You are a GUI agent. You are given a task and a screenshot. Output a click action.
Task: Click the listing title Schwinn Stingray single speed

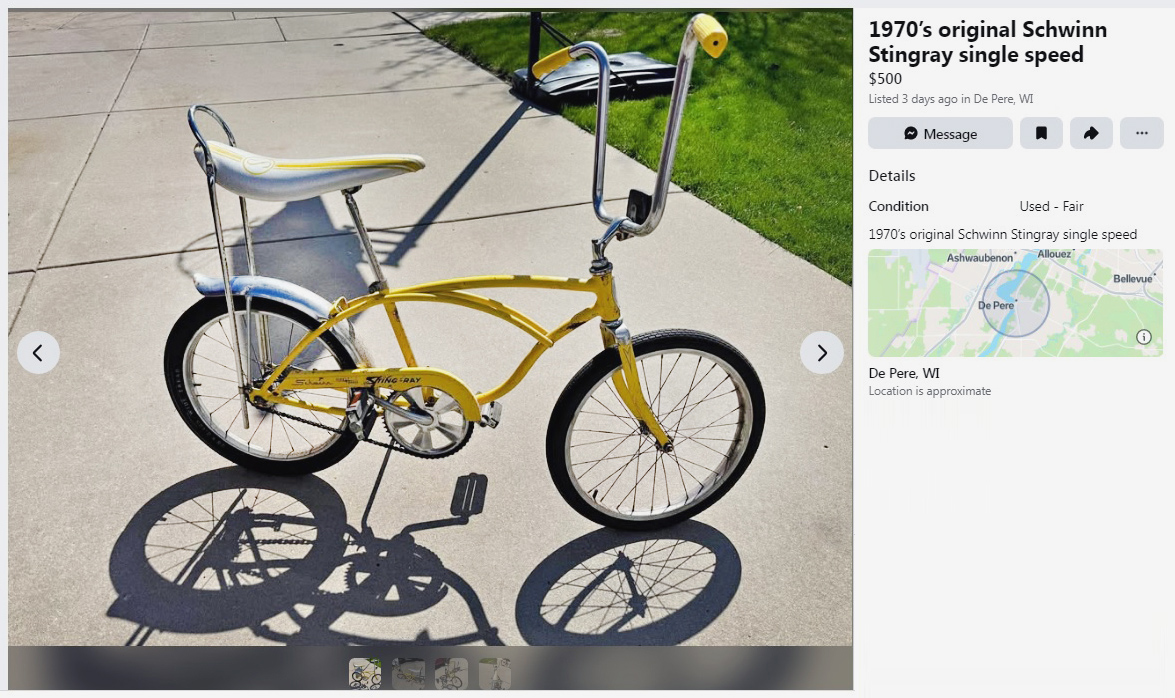pyautogui.click(x=987, y=42)
